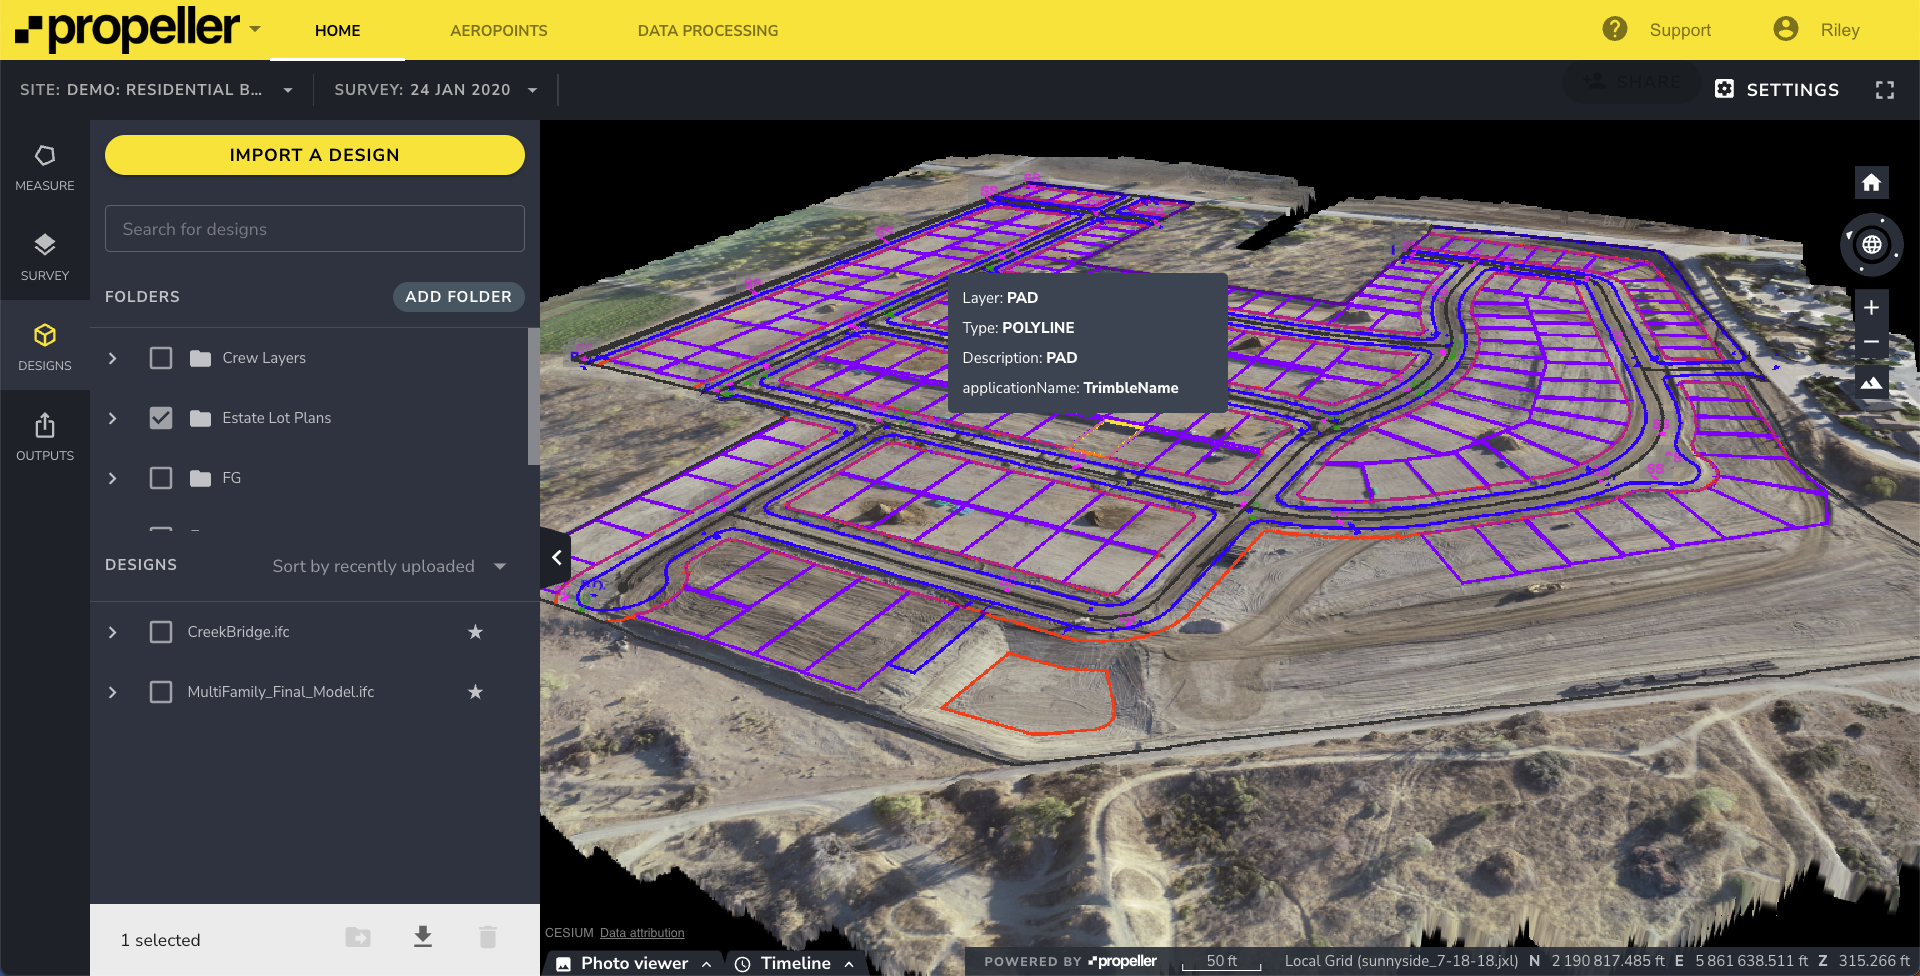The width and height of the screenshot is (1920, 976).
Task: Open the Survey date dropdown
Action: tap(436, 90)
